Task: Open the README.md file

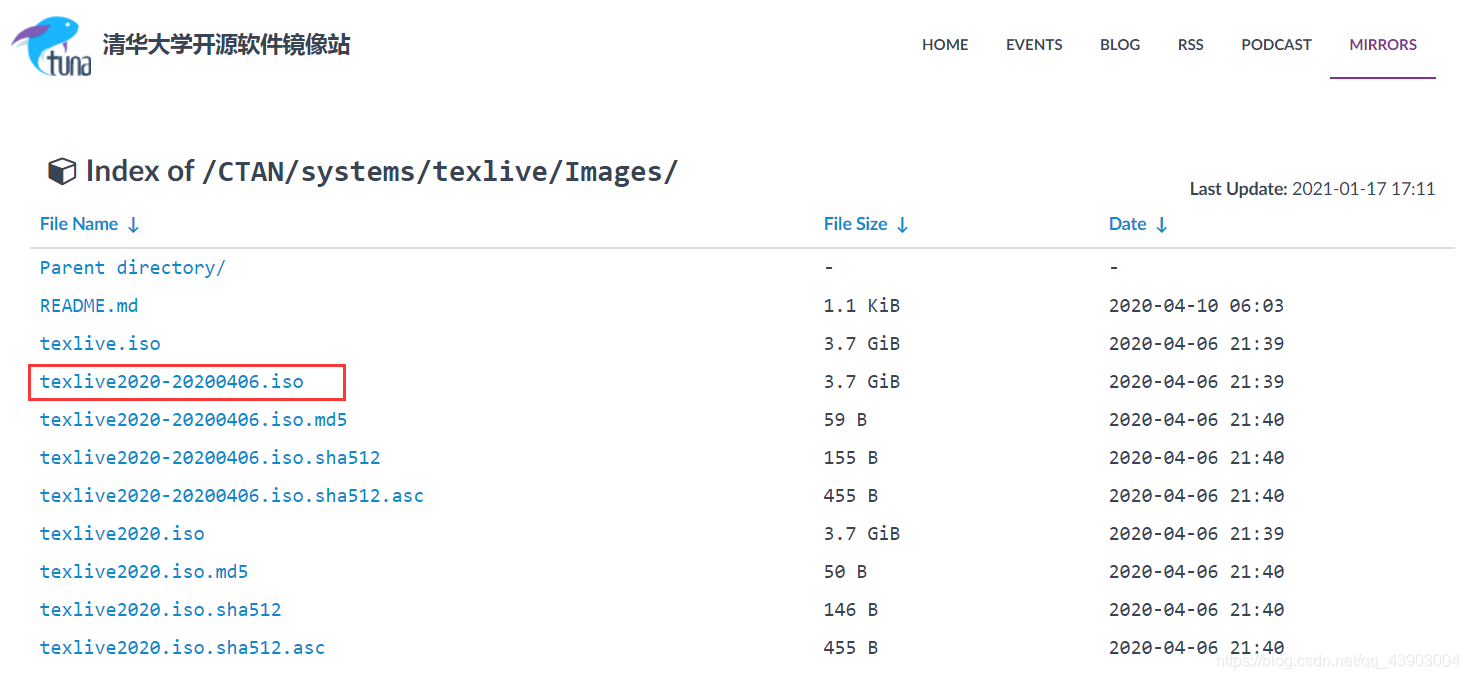Action: click(x=89, y=305)
